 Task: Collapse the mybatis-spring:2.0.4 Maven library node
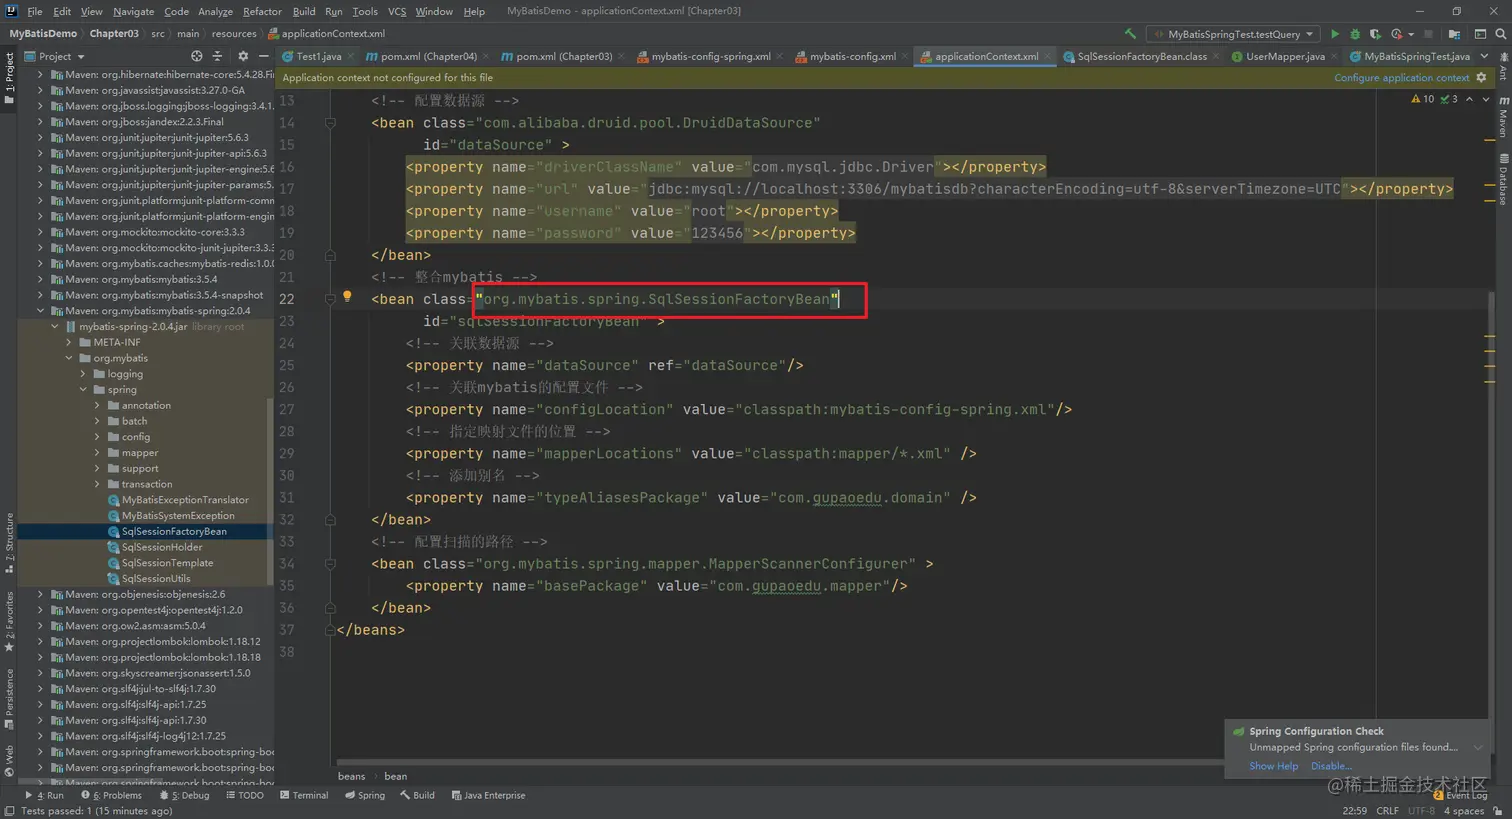40,311
